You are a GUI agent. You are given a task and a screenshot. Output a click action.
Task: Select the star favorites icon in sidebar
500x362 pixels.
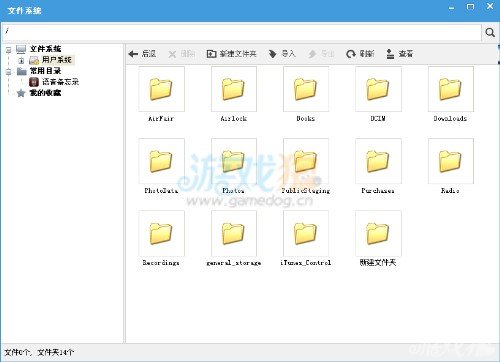(21, 93)
